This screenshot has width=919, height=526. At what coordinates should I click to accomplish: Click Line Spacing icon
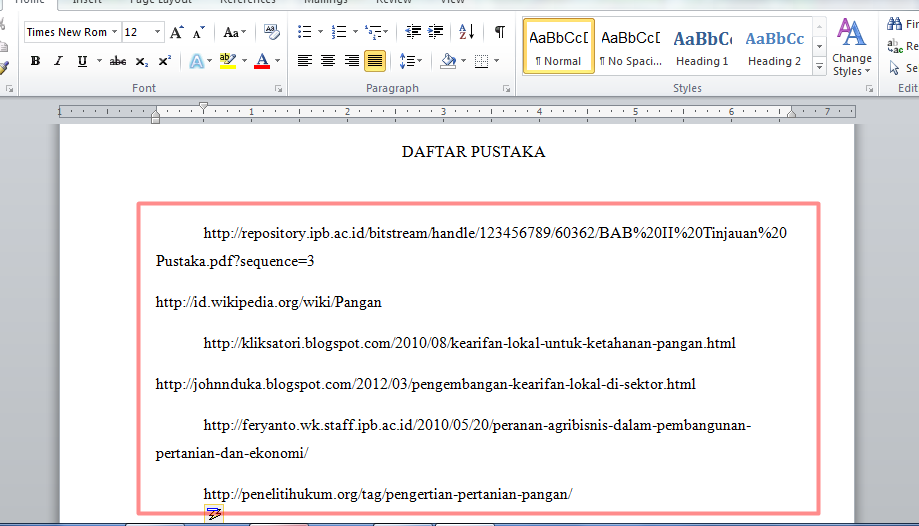[x=406, y=61]
